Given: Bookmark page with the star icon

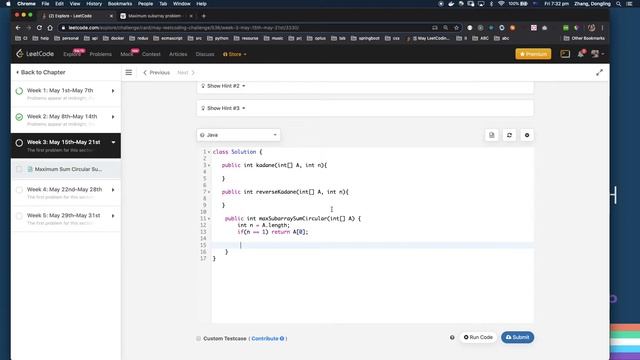Looking at the screenshot, I should [x=456, y=28].
